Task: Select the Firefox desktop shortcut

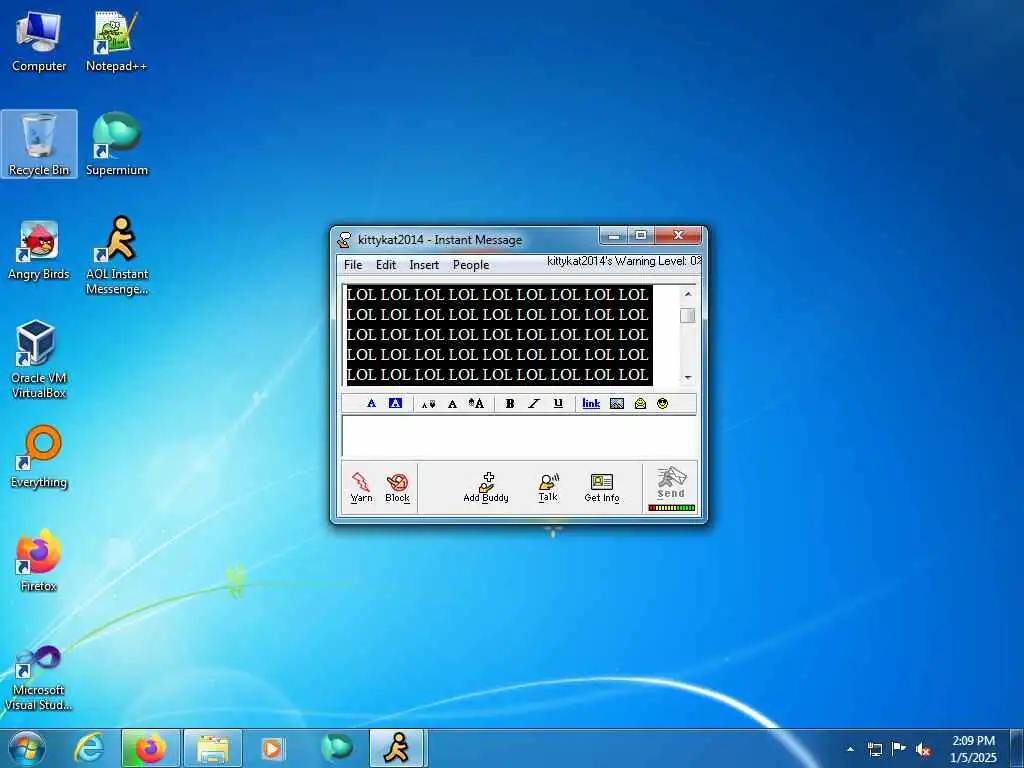Action: tap(39, 560)
